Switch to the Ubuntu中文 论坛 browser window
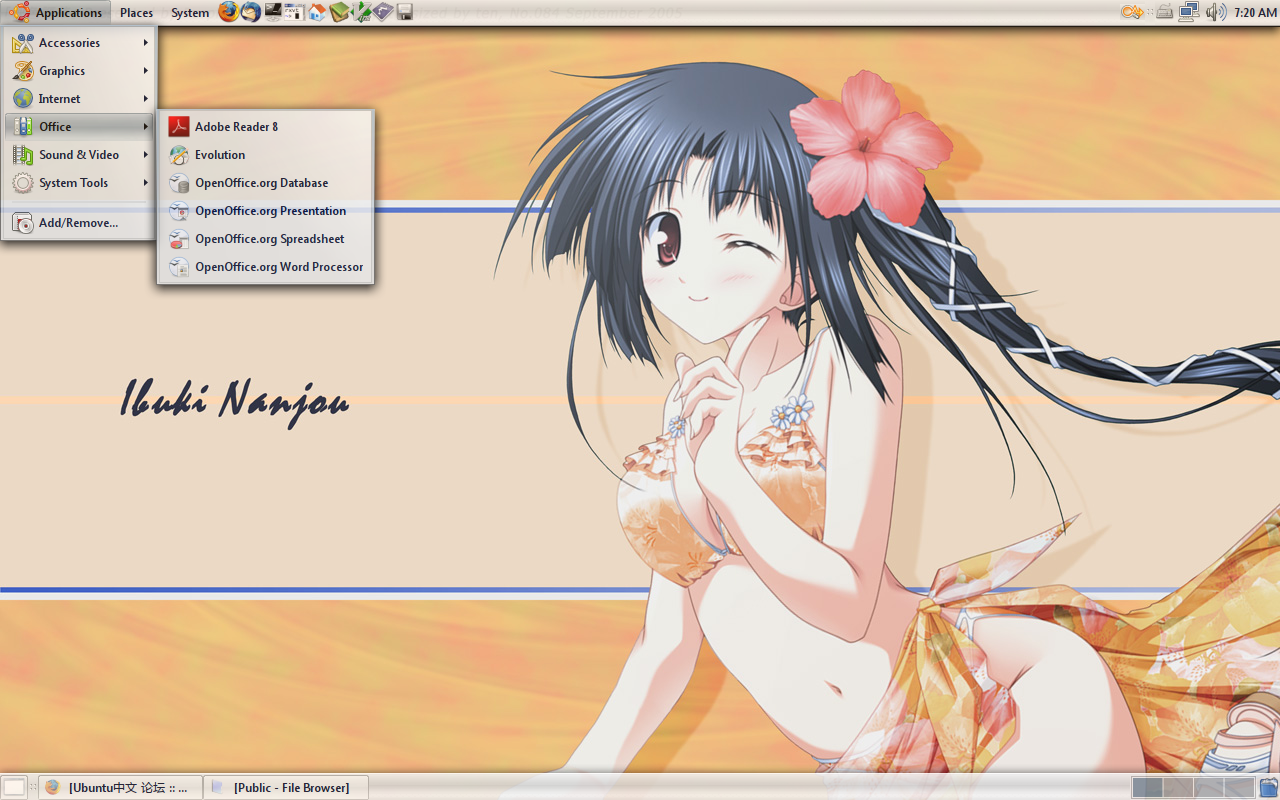 point(121,787)
